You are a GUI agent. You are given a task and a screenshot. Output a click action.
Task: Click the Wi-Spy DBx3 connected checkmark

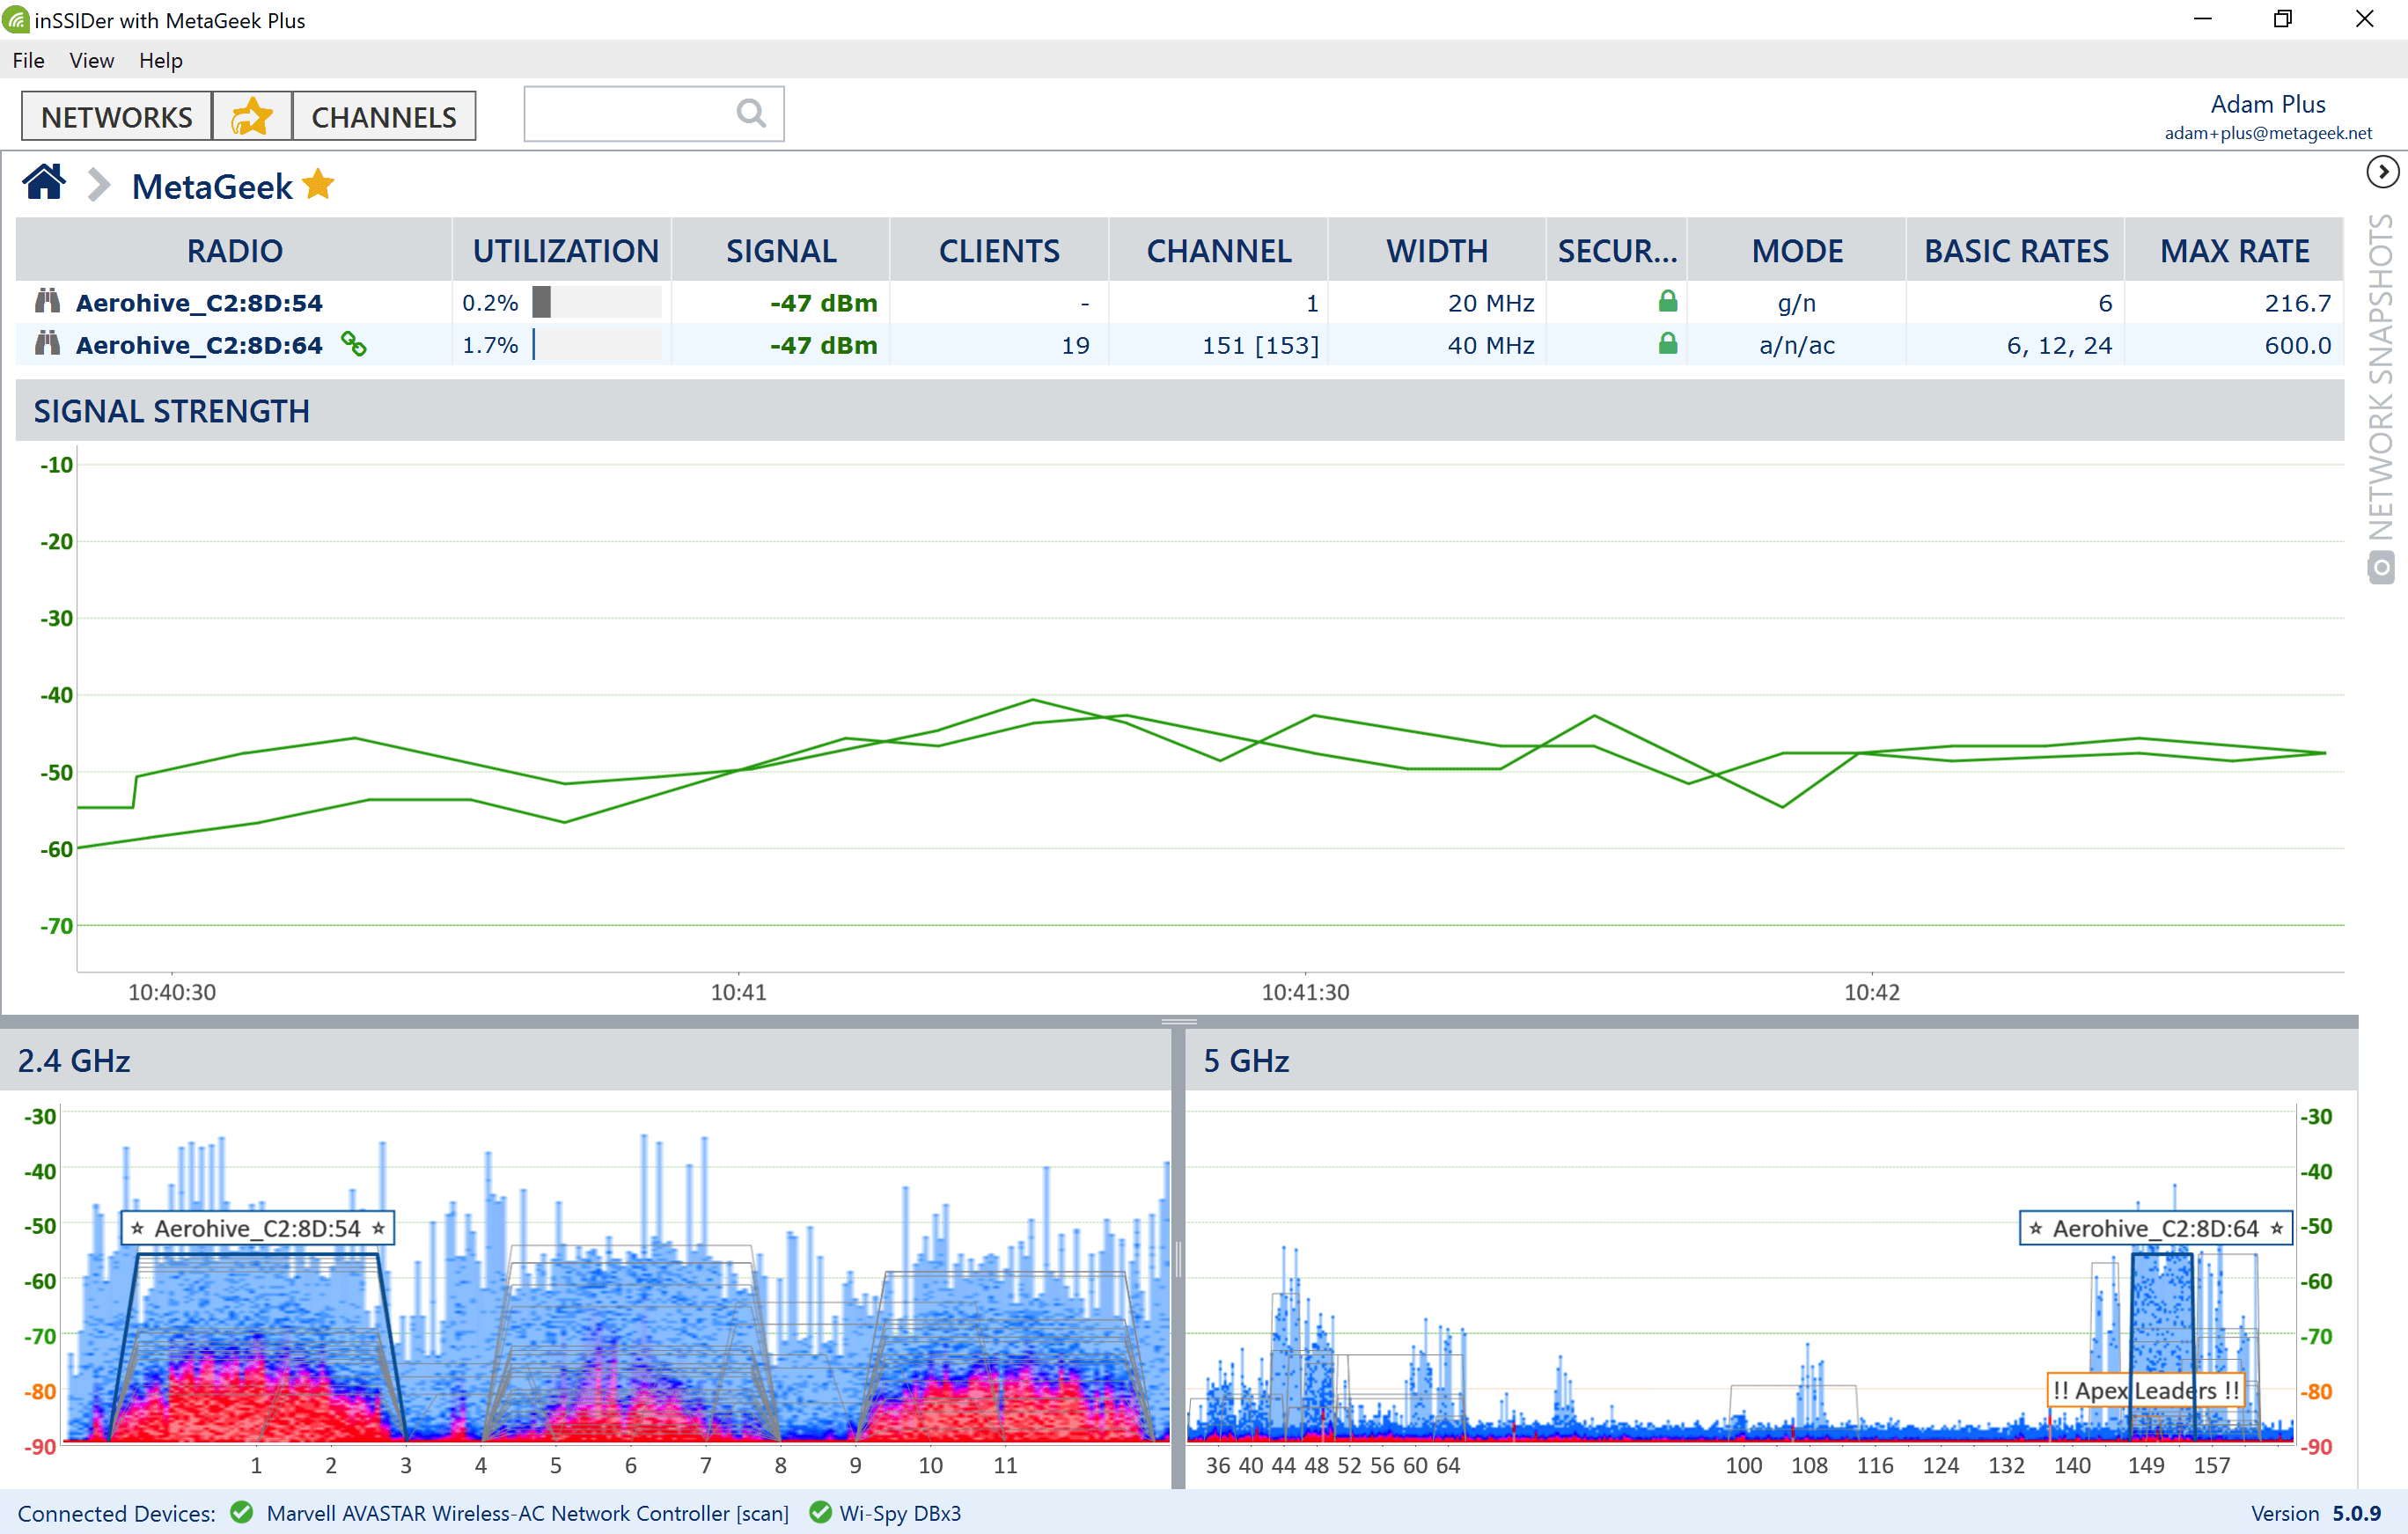pos(820,1512)
